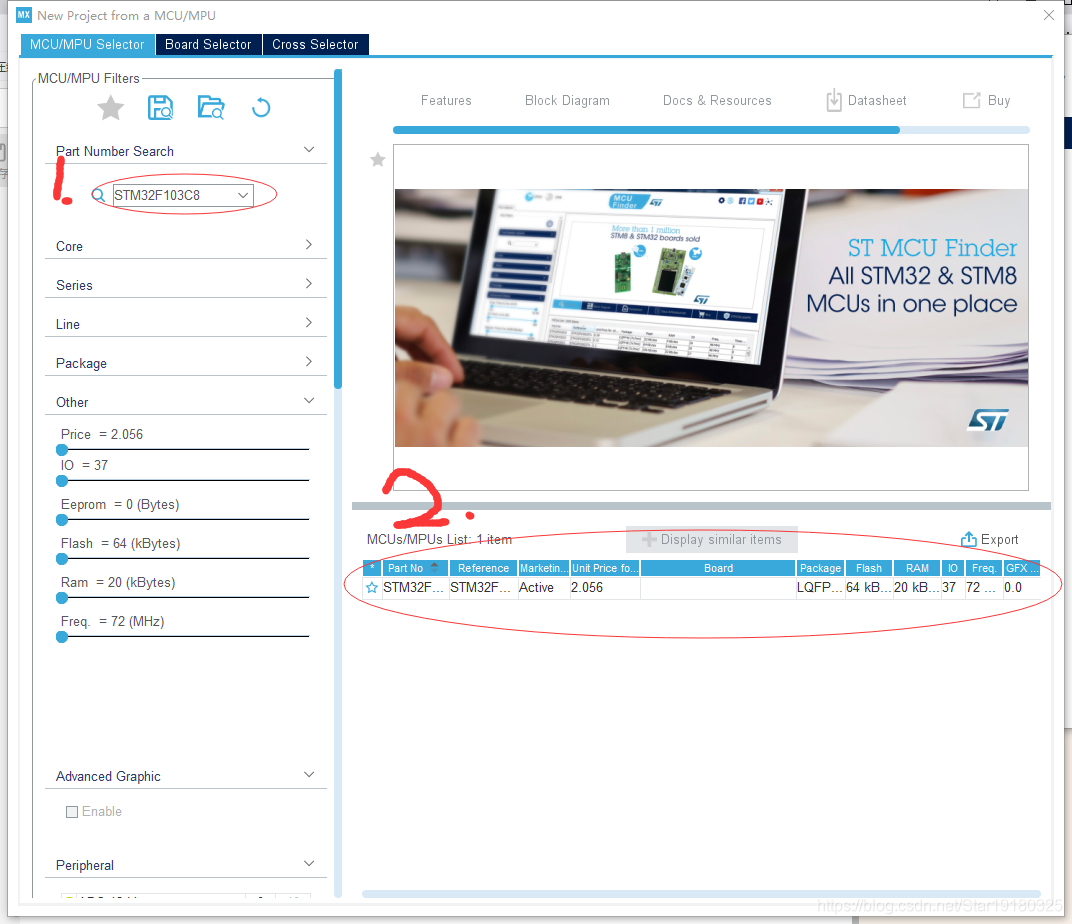Sort by Board column header

coord(718,568)
